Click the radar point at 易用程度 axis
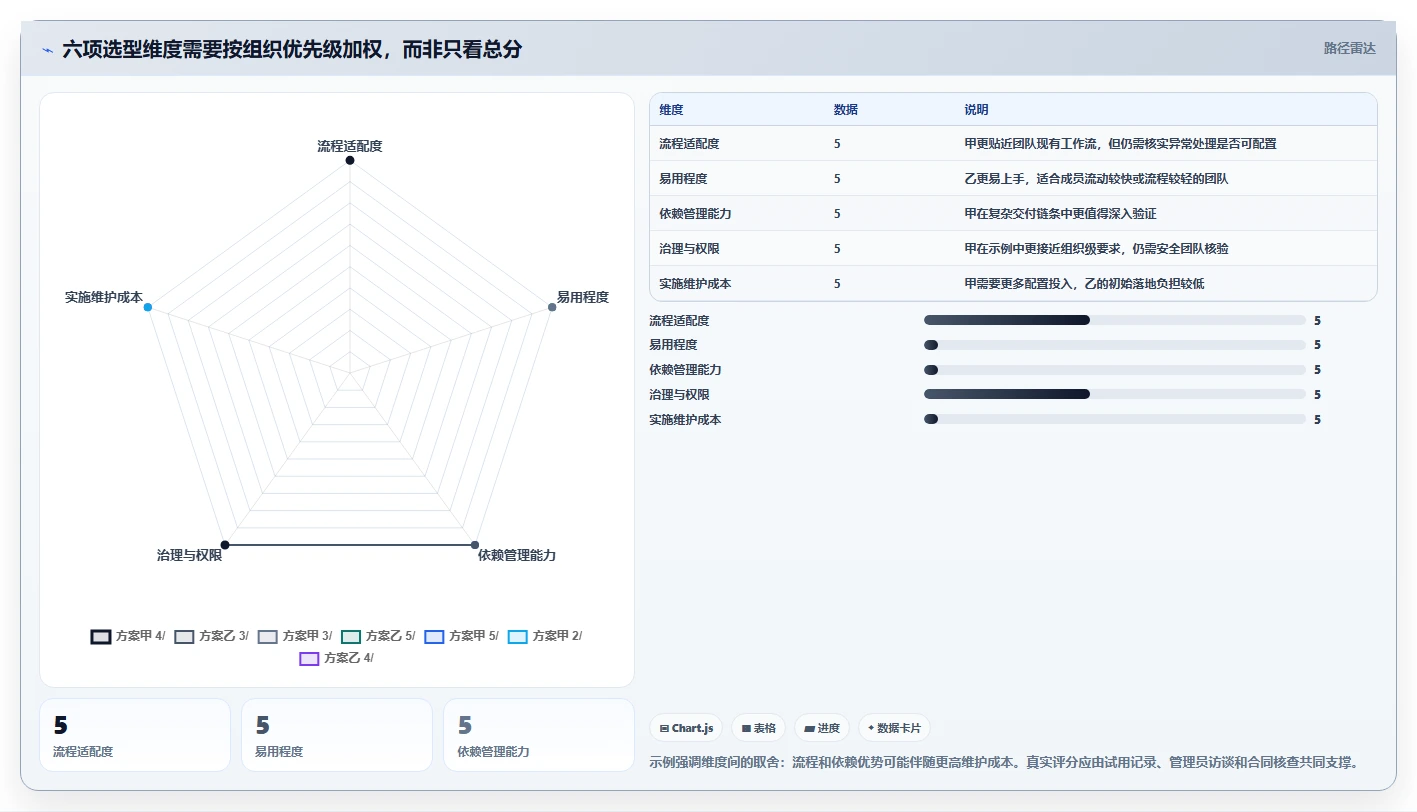 point(552,307)
